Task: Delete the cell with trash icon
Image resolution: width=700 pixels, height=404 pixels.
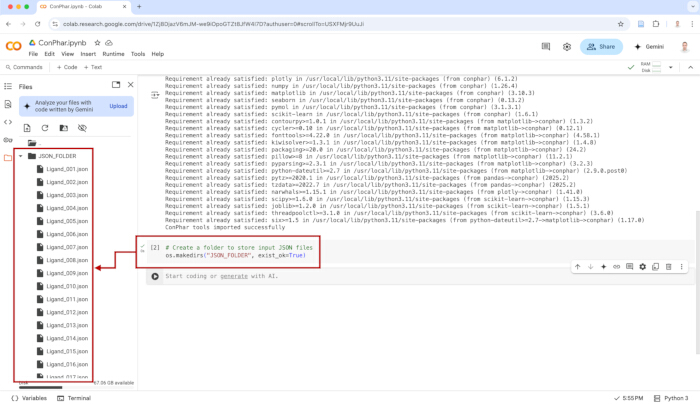Action: point(668,267)
